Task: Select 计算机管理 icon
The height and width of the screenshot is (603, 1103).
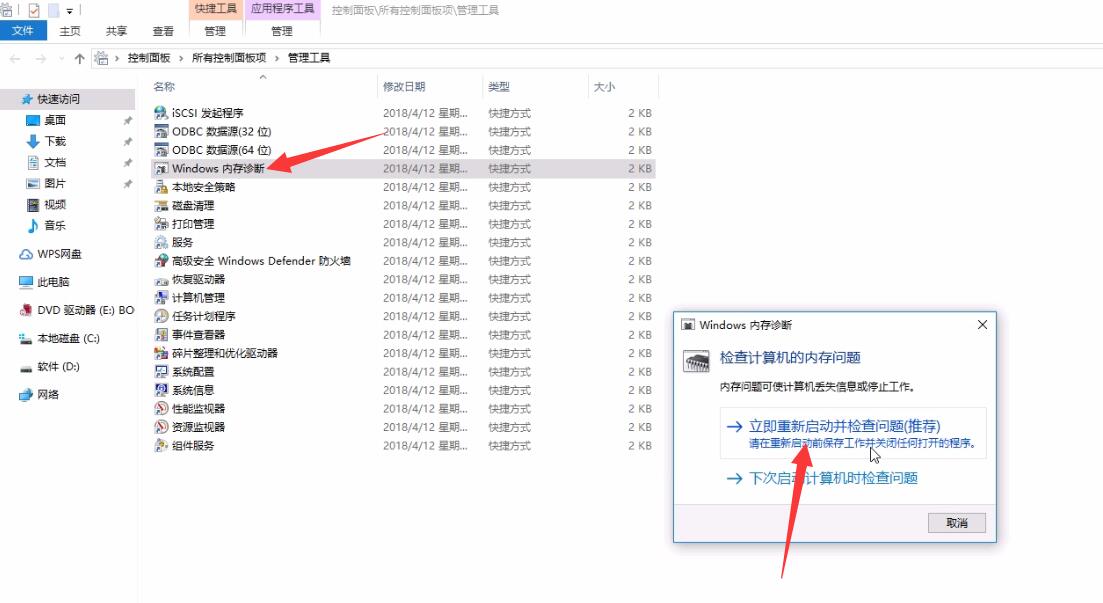Action: (x=161, y=298)
